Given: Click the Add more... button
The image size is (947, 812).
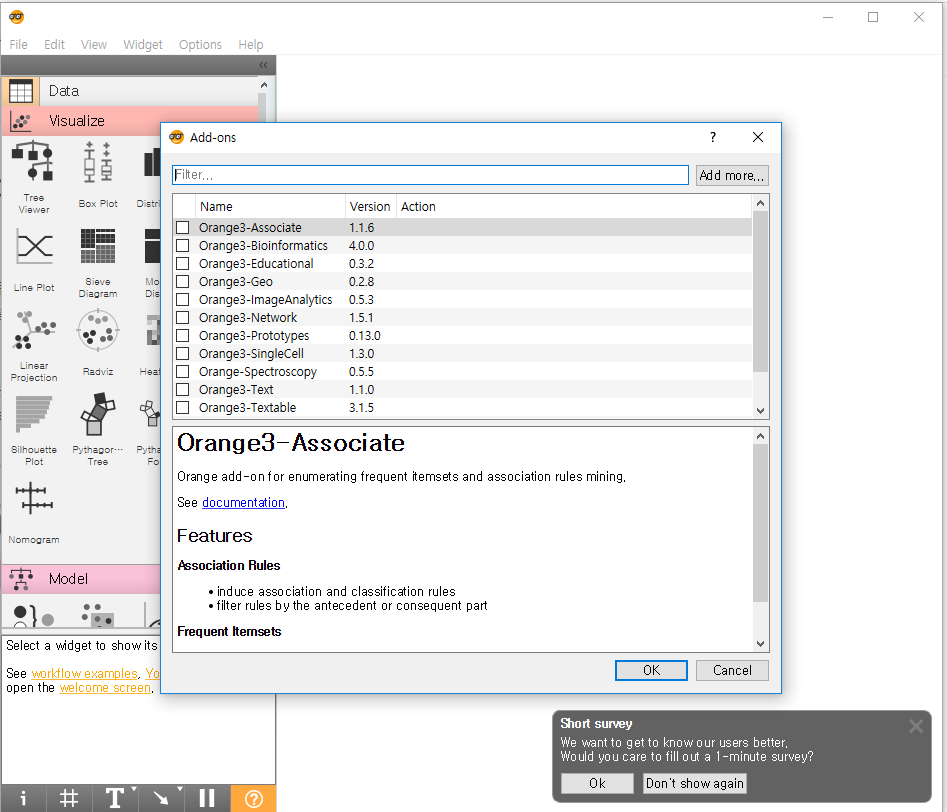Looking at the screenshot, I should 732,175.
